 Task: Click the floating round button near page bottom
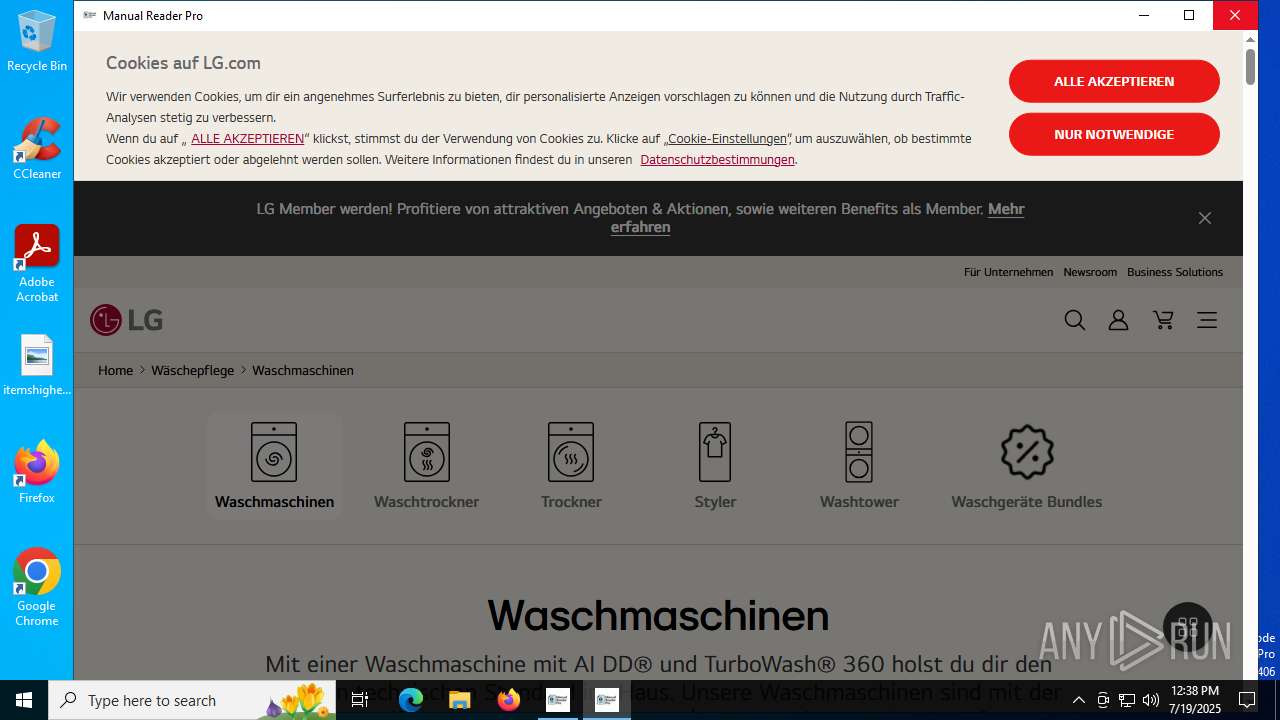click(x=1188, y=628)
